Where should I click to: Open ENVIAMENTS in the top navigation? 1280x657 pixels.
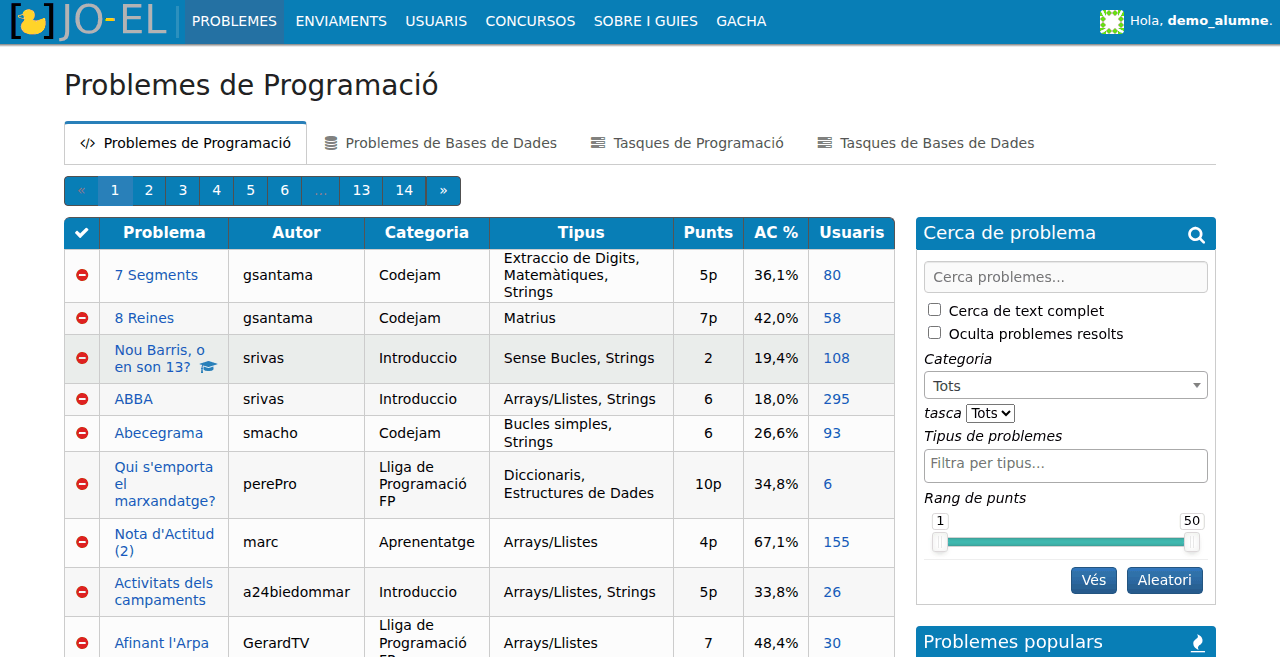click(x=341, y=21)
